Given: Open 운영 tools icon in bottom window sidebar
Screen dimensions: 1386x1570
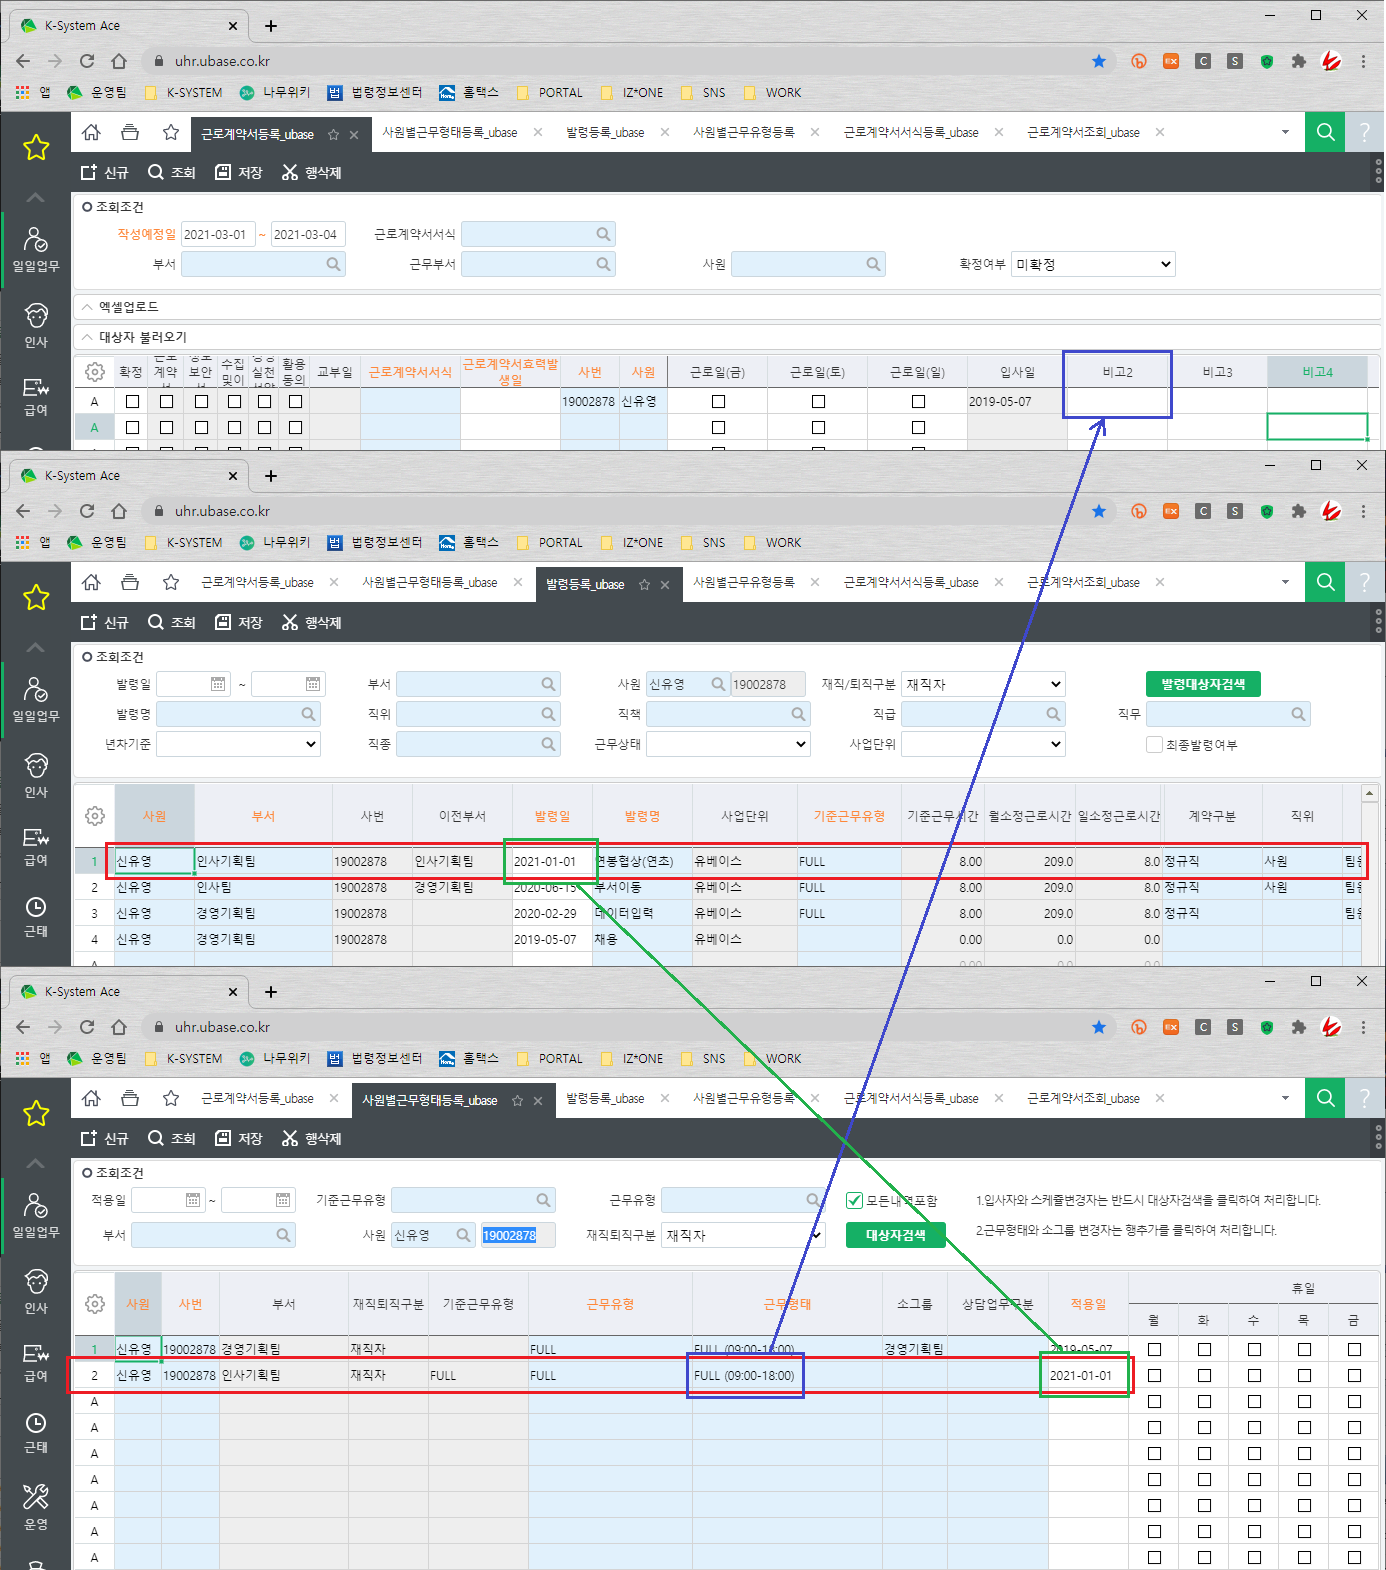Looking at the screenshot, I should (36, 1507).
